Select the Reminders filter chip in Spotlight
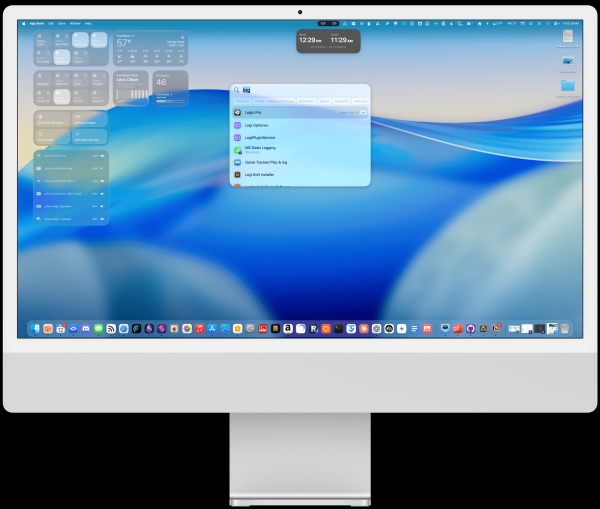Image resolution: width=600 pixels, height=509 pixels. 306,101
